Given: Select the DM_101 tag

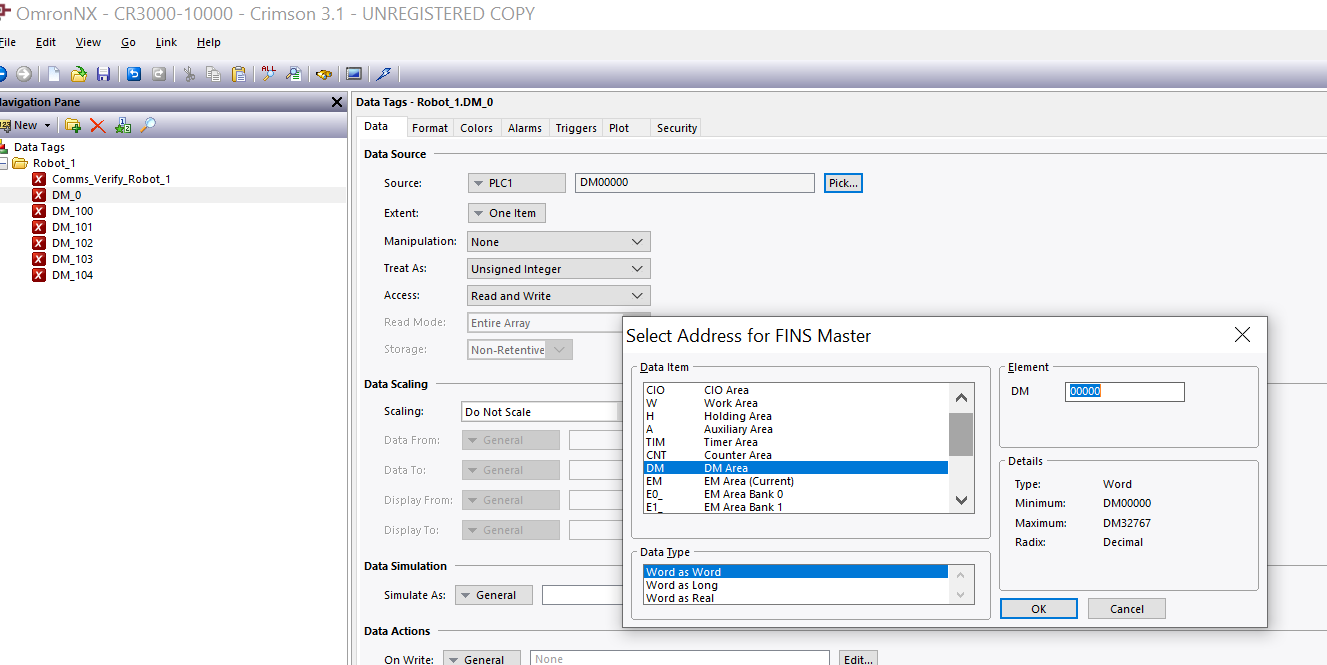Looking at the screenshot, I should point(72,227).
